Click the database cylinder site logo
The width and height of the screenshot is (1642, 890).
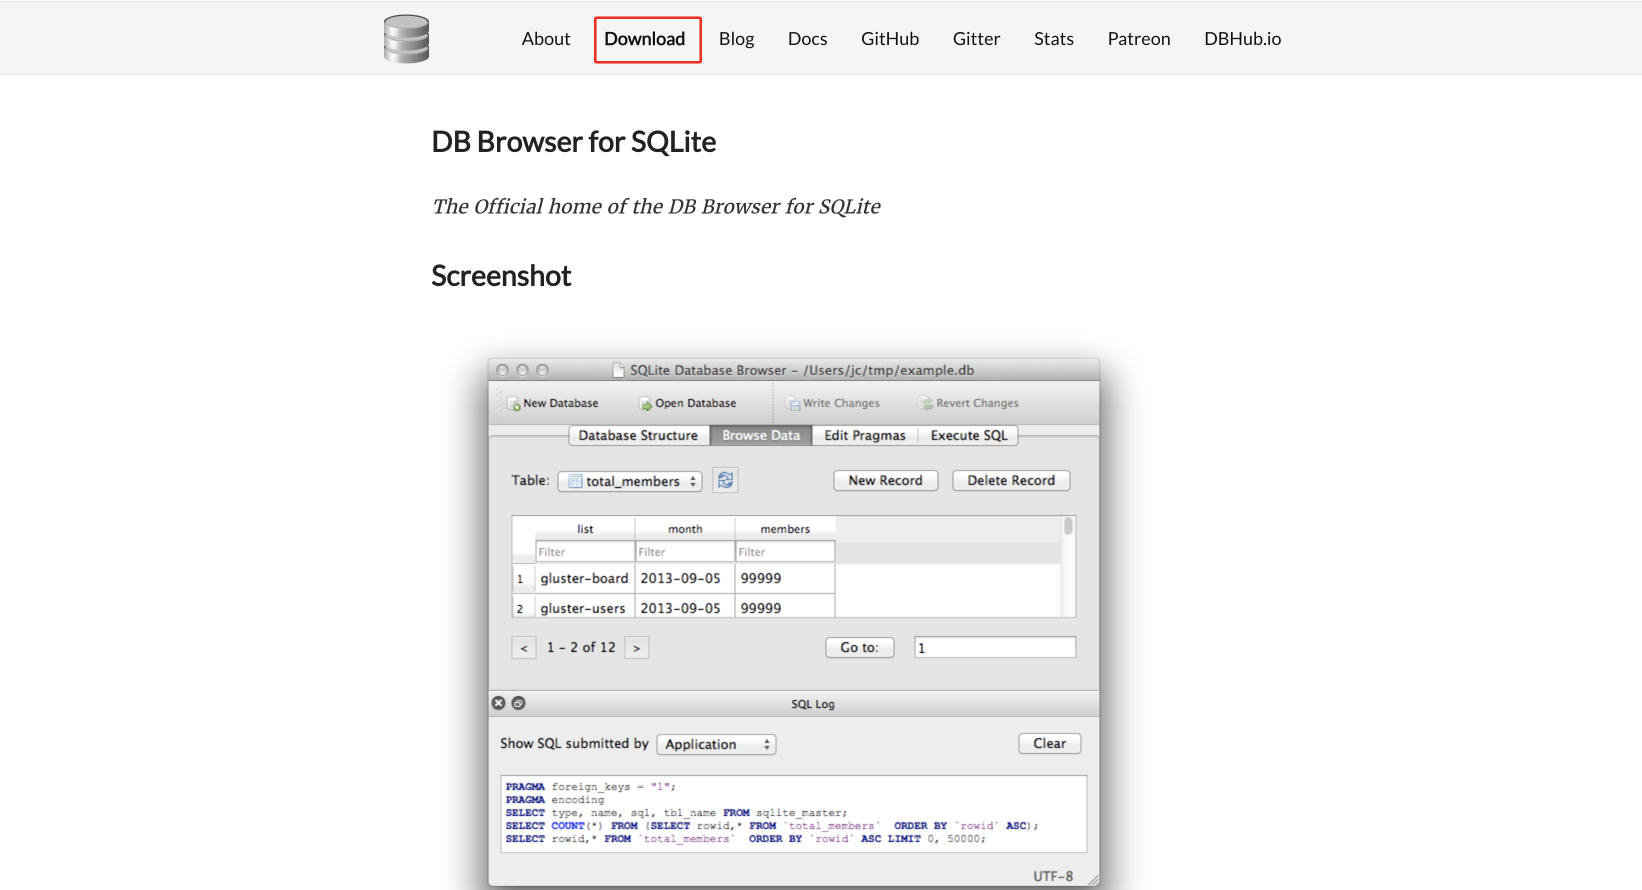[x=406, y=39]
